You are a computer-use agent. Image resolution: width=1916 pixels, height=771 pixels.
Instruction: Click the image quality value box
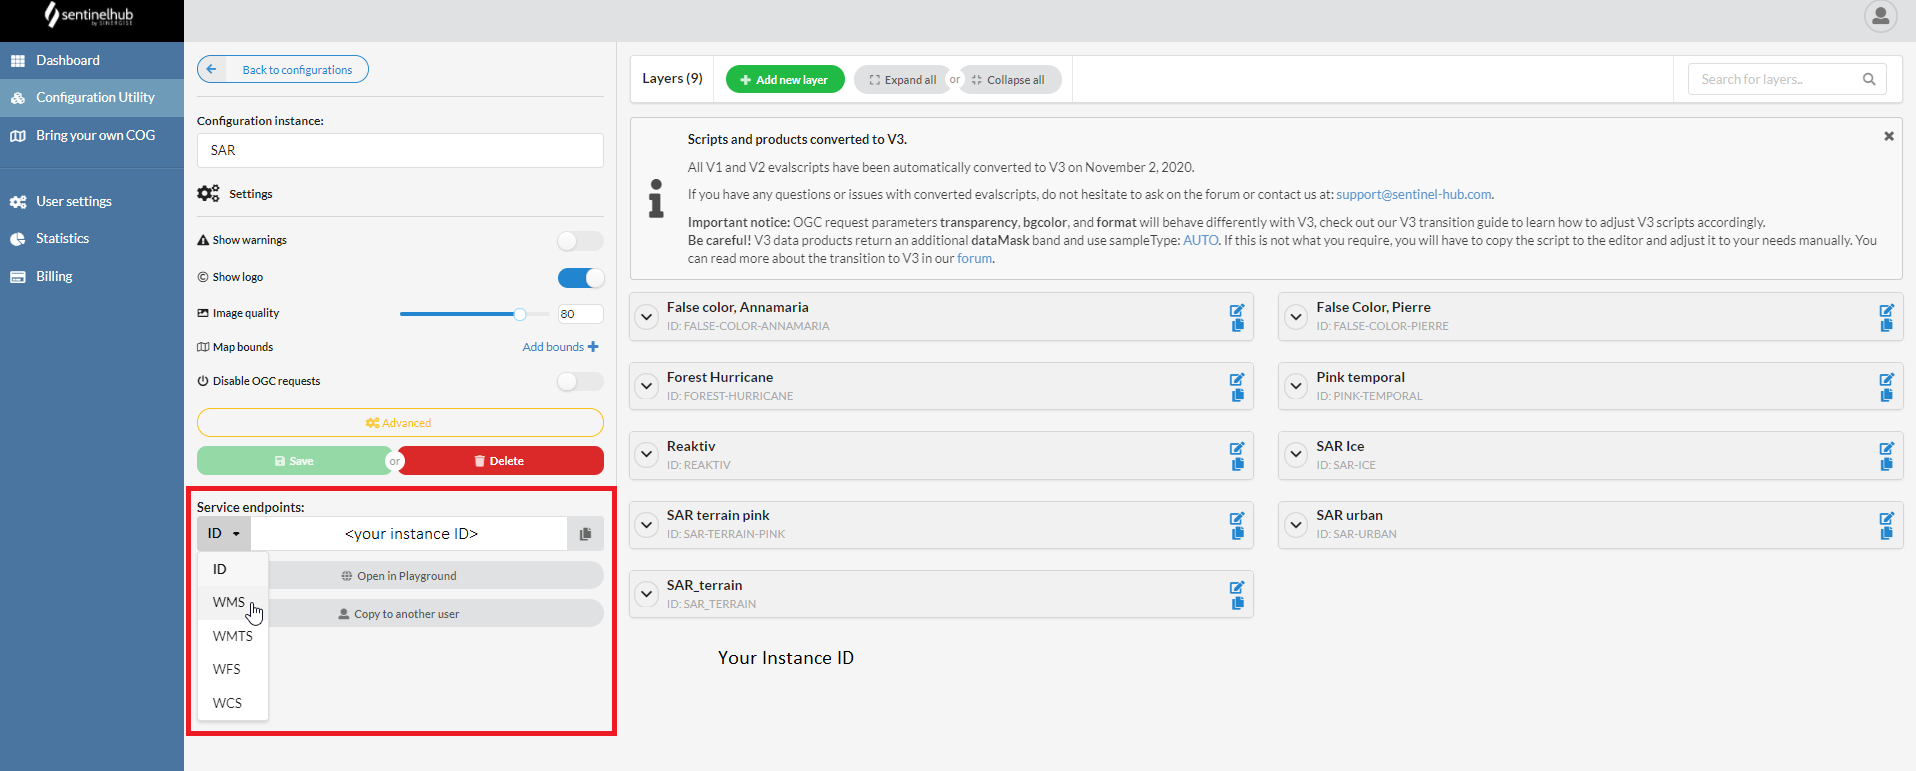[580, 314]
